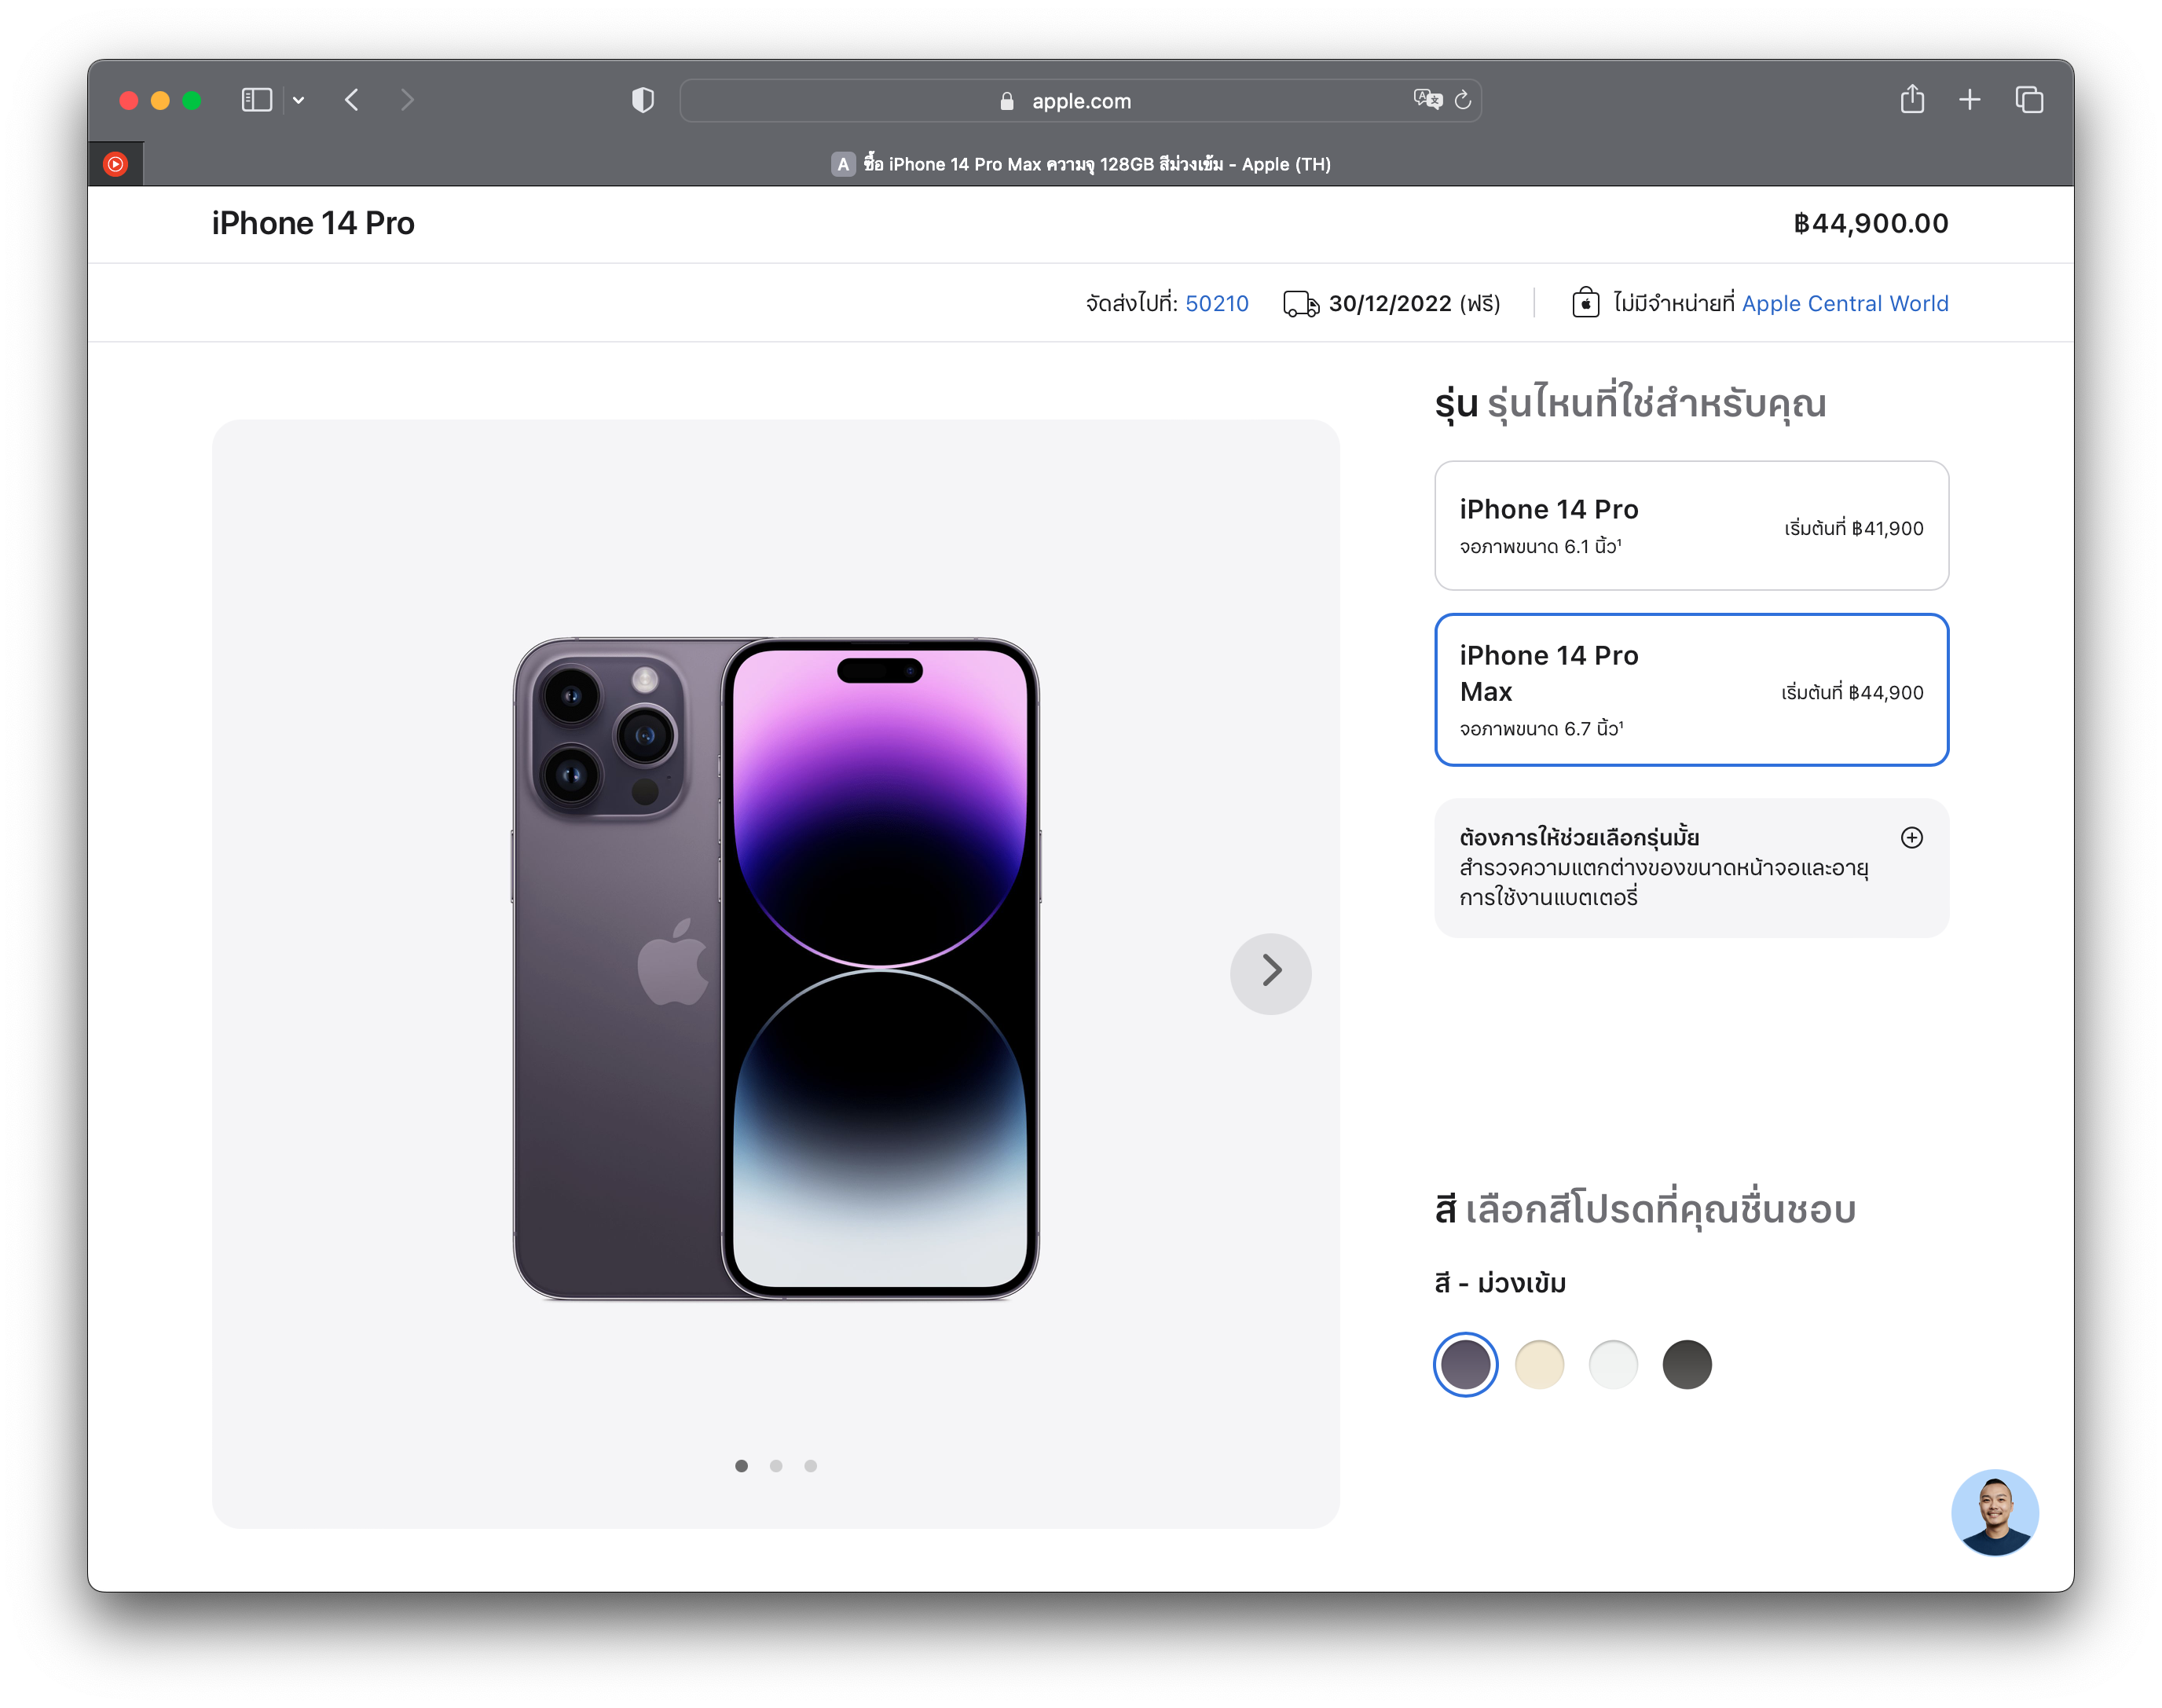The width and height of the screenshot is (2162, 1708).
Task: Click the translate page icon
Action: click(x=1428, y=99)
